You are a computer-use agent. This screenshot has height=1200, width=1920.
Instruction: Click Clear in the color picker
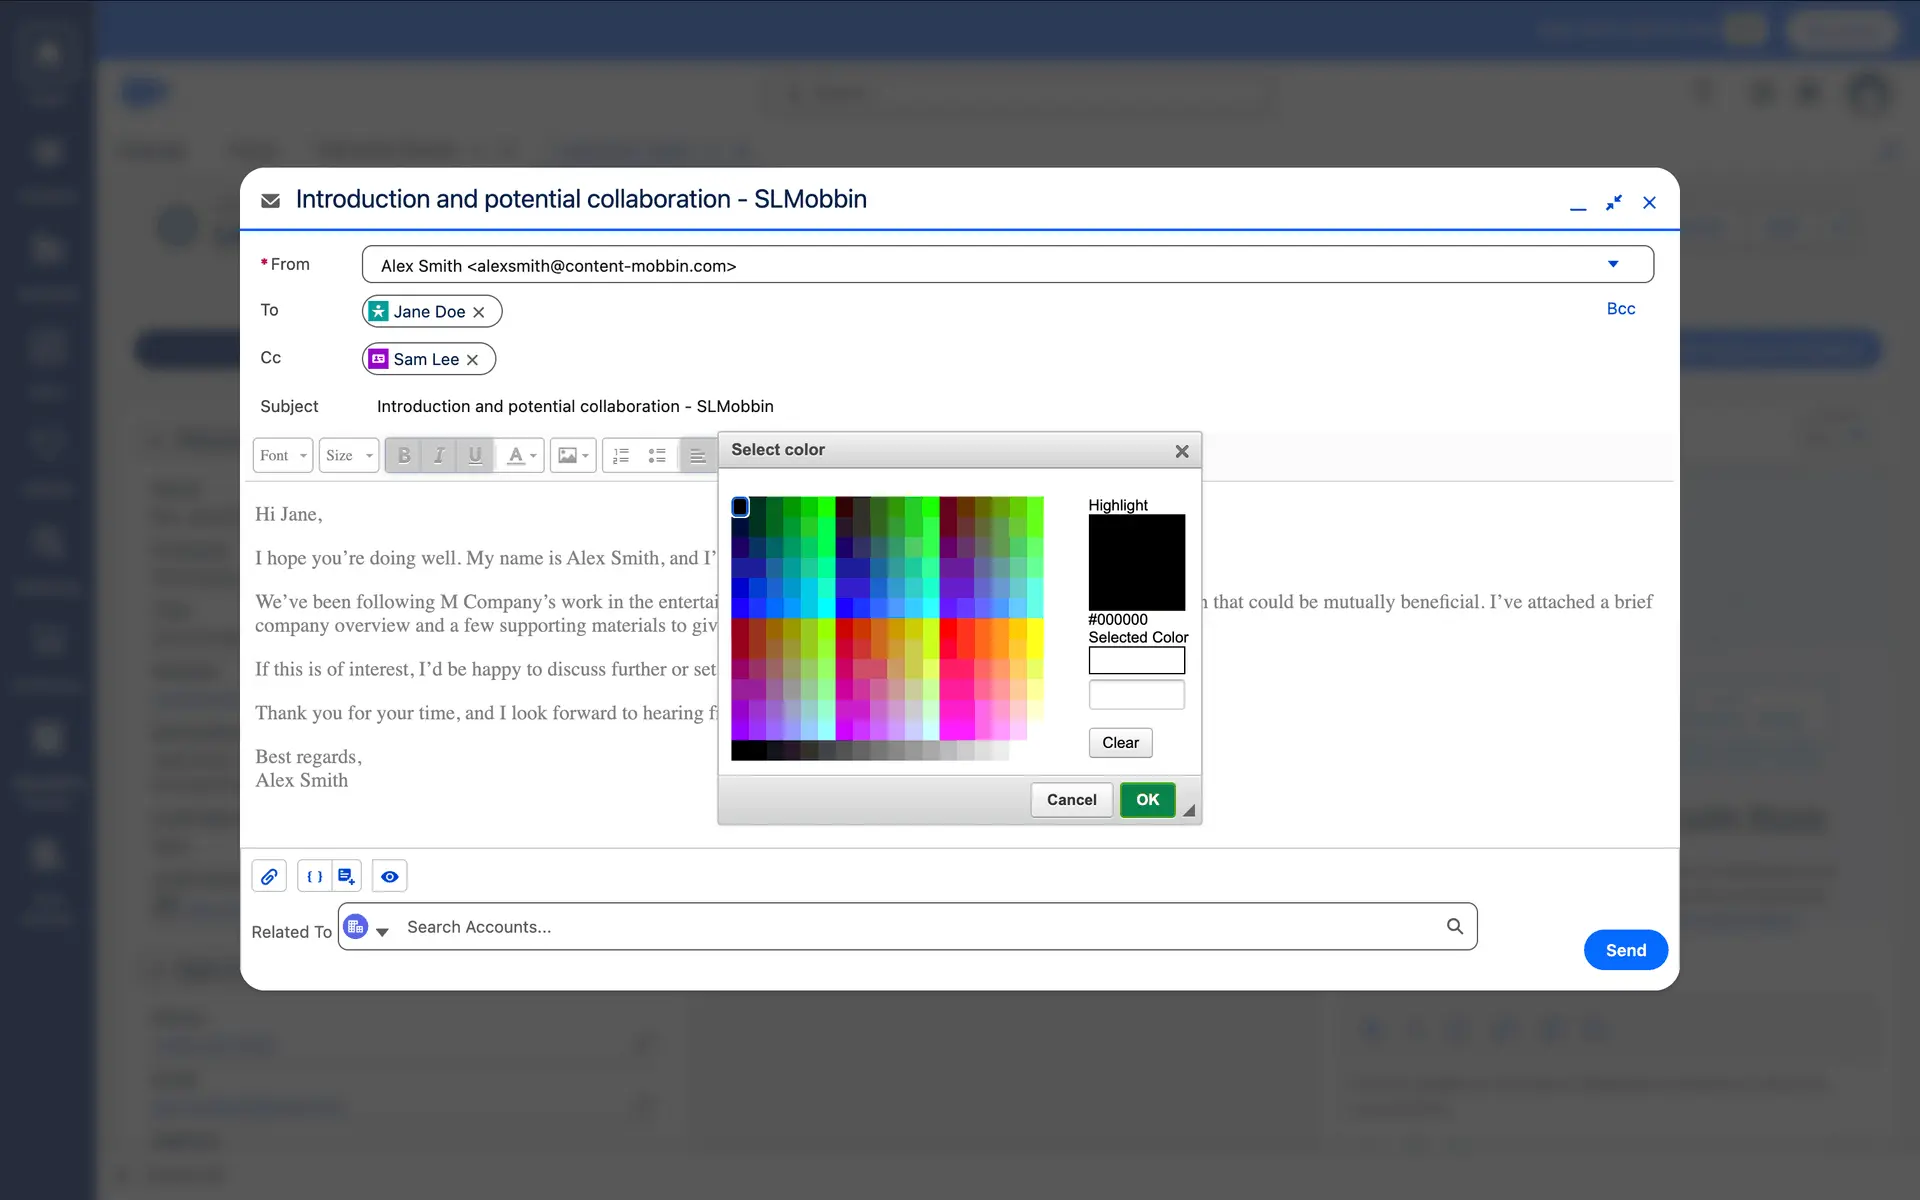pyautogui.click(x=1120, y=743)
